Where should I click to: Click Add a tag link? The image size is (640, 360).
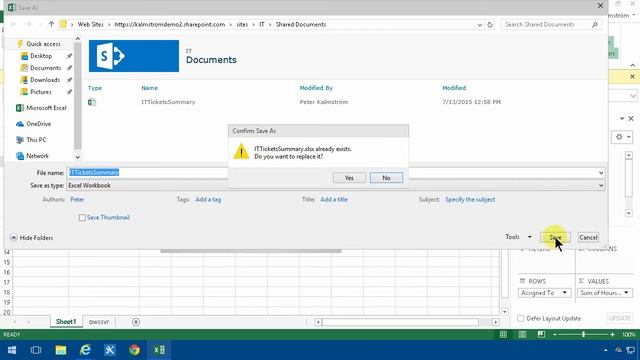click(208, 200)
